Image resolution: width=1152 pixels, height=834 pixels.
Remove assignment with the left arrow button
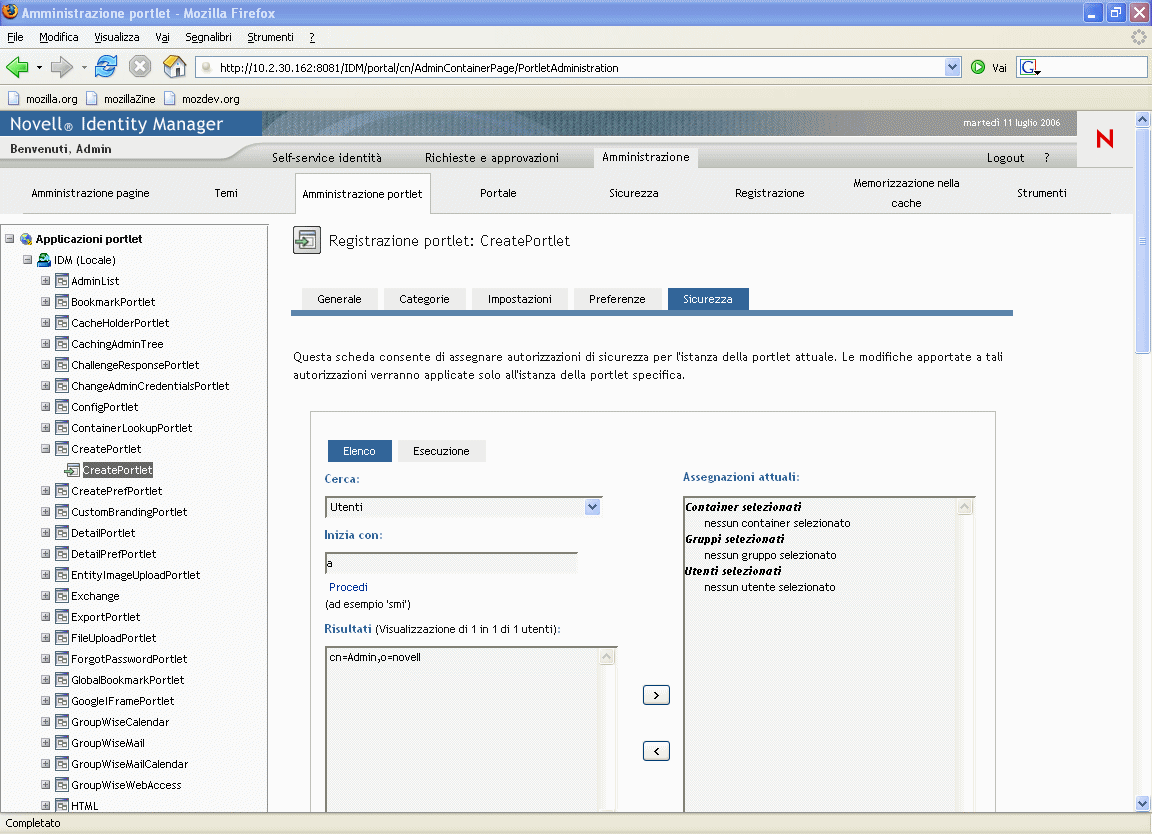(x=656, y=751)
